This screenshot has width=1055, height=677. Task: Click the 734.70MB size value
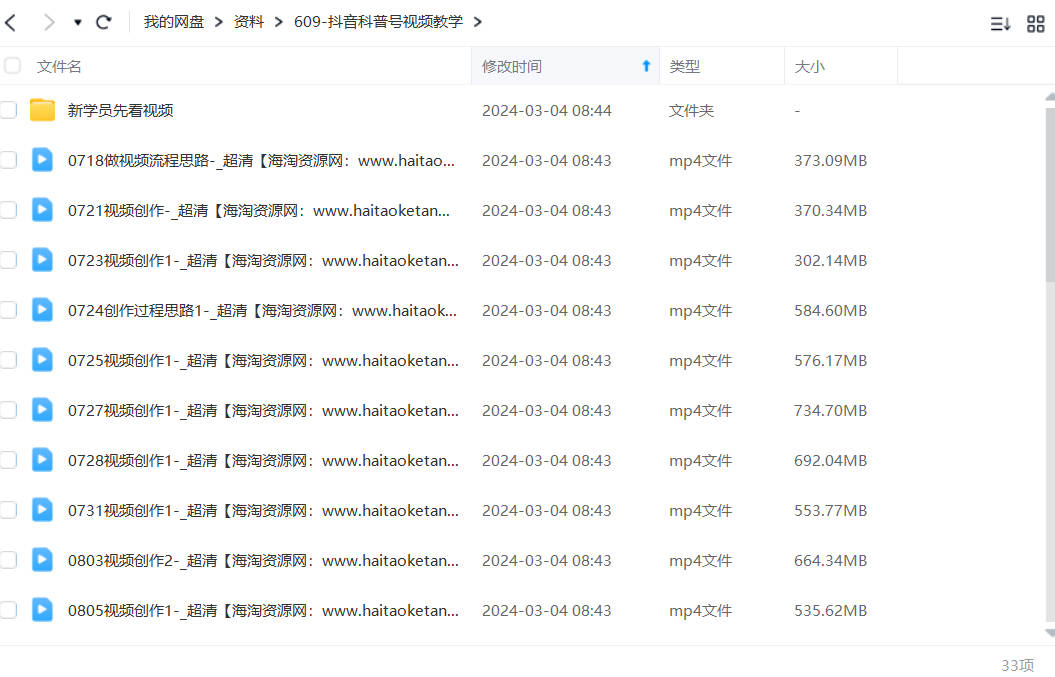click(830, 411)
